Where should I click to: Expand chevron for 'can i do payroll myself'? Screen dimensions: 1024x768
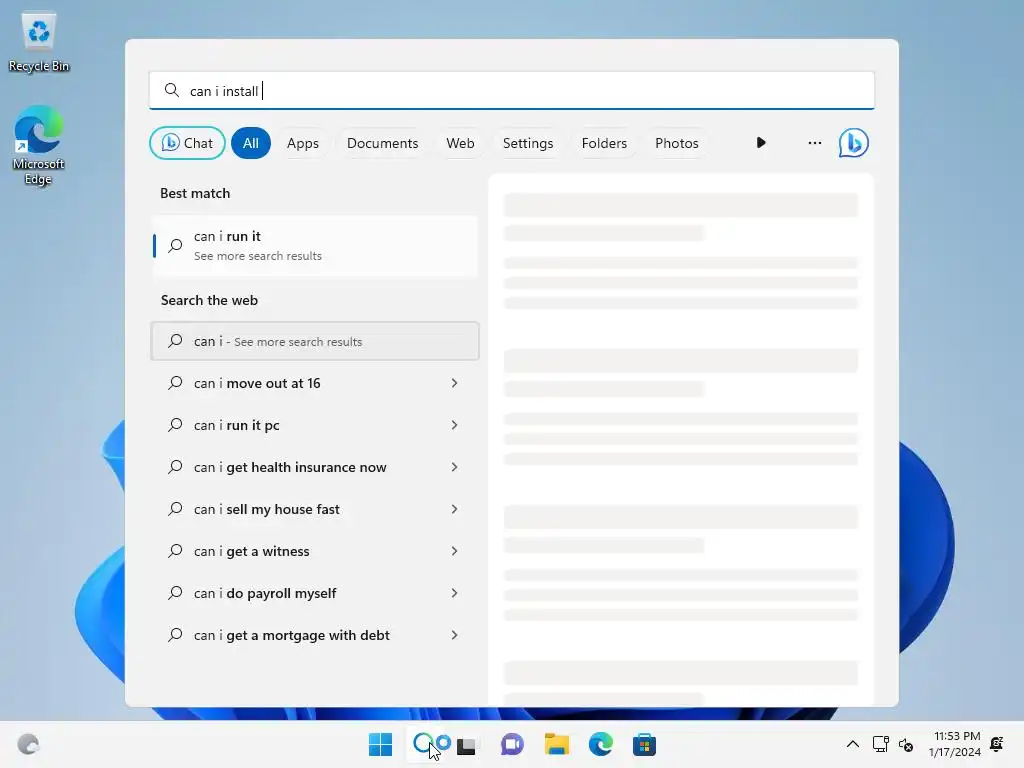pos(454,593)
